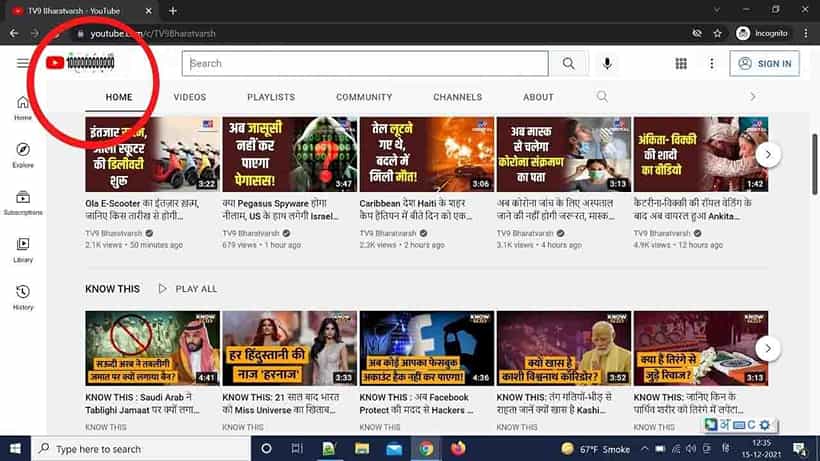Open Pegasus hacker thumbnail (3:47)

pos(290,154)
